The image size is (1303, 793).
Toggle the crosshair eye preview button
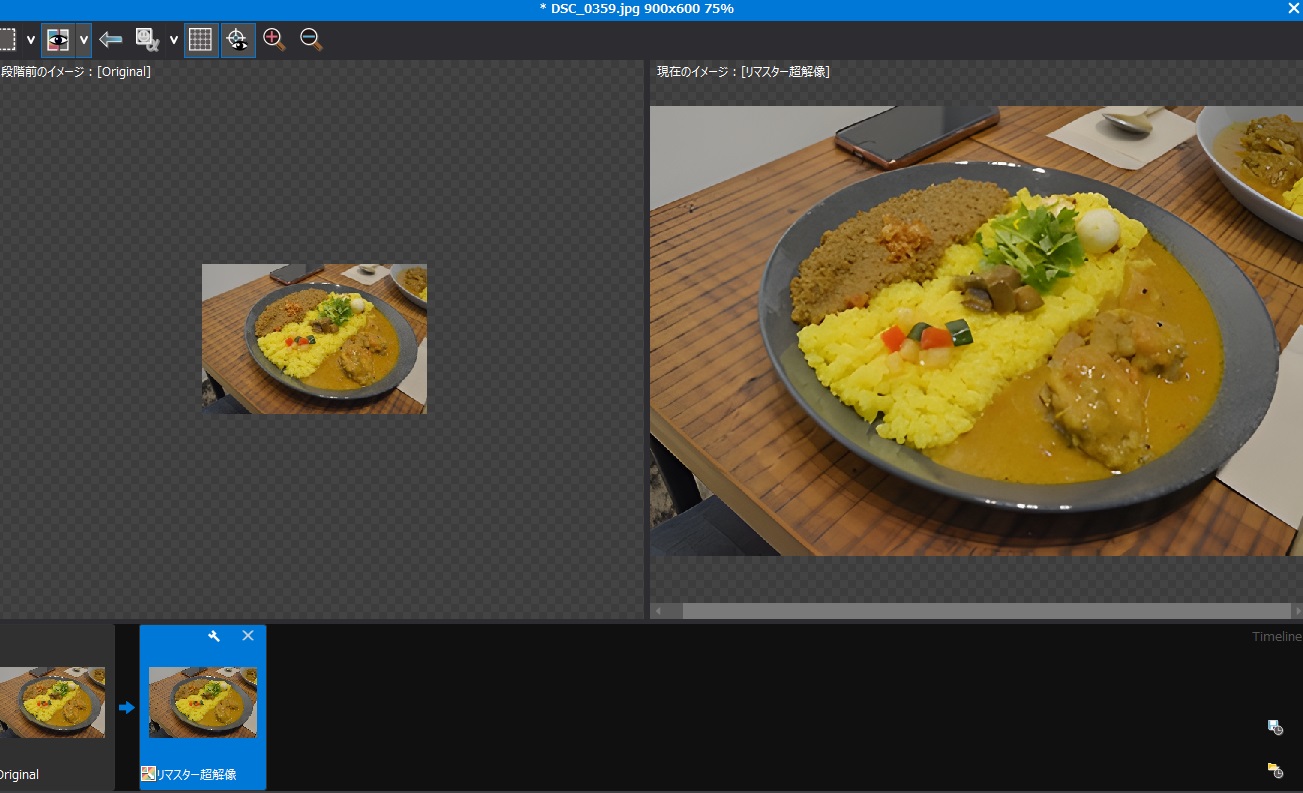coord(237,40)
